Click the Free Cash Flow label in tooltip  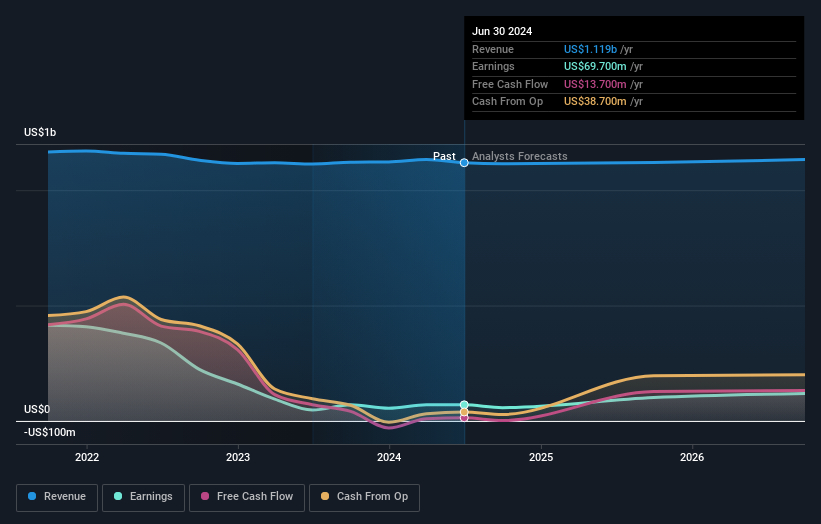(509, 84)
